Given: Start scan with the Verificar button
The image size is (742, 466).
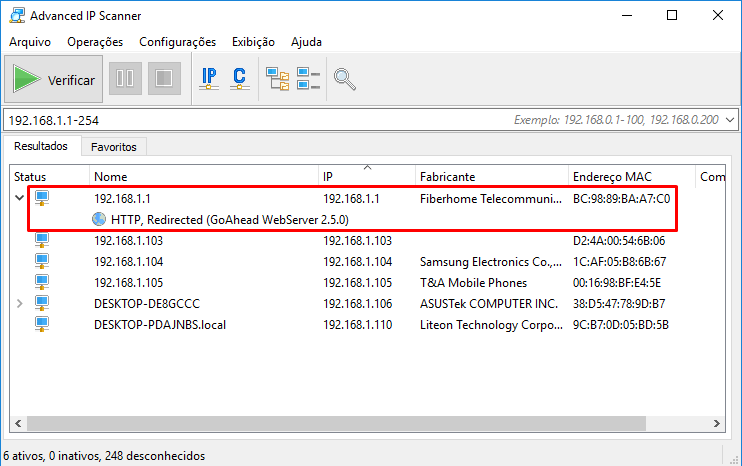Looking at the screenshot, I should (x=53, y=79).
